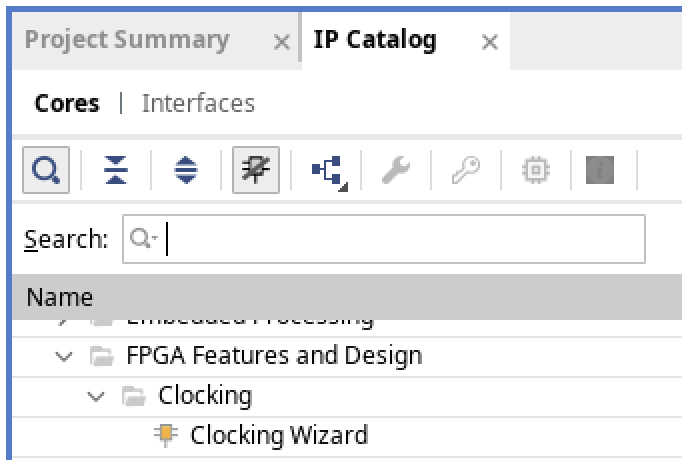
Task: Click inside the Search input field
Action: tap(400, 239)
